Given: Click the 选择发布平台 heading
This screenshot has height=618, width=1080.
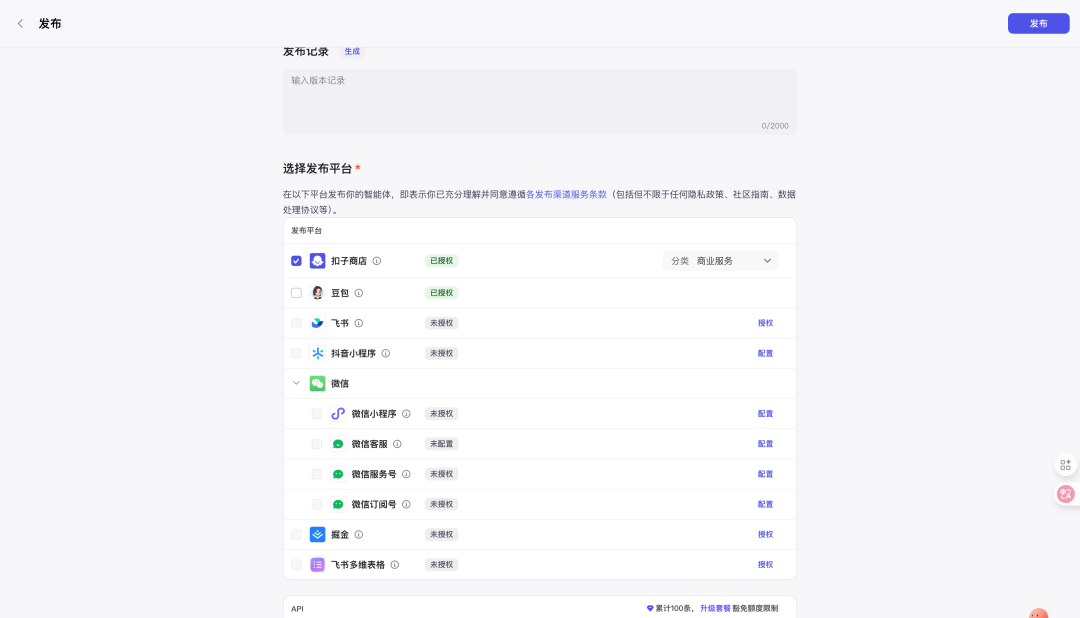Looking at the screenshot, I should pyautogui.click(x=318, y=169).
